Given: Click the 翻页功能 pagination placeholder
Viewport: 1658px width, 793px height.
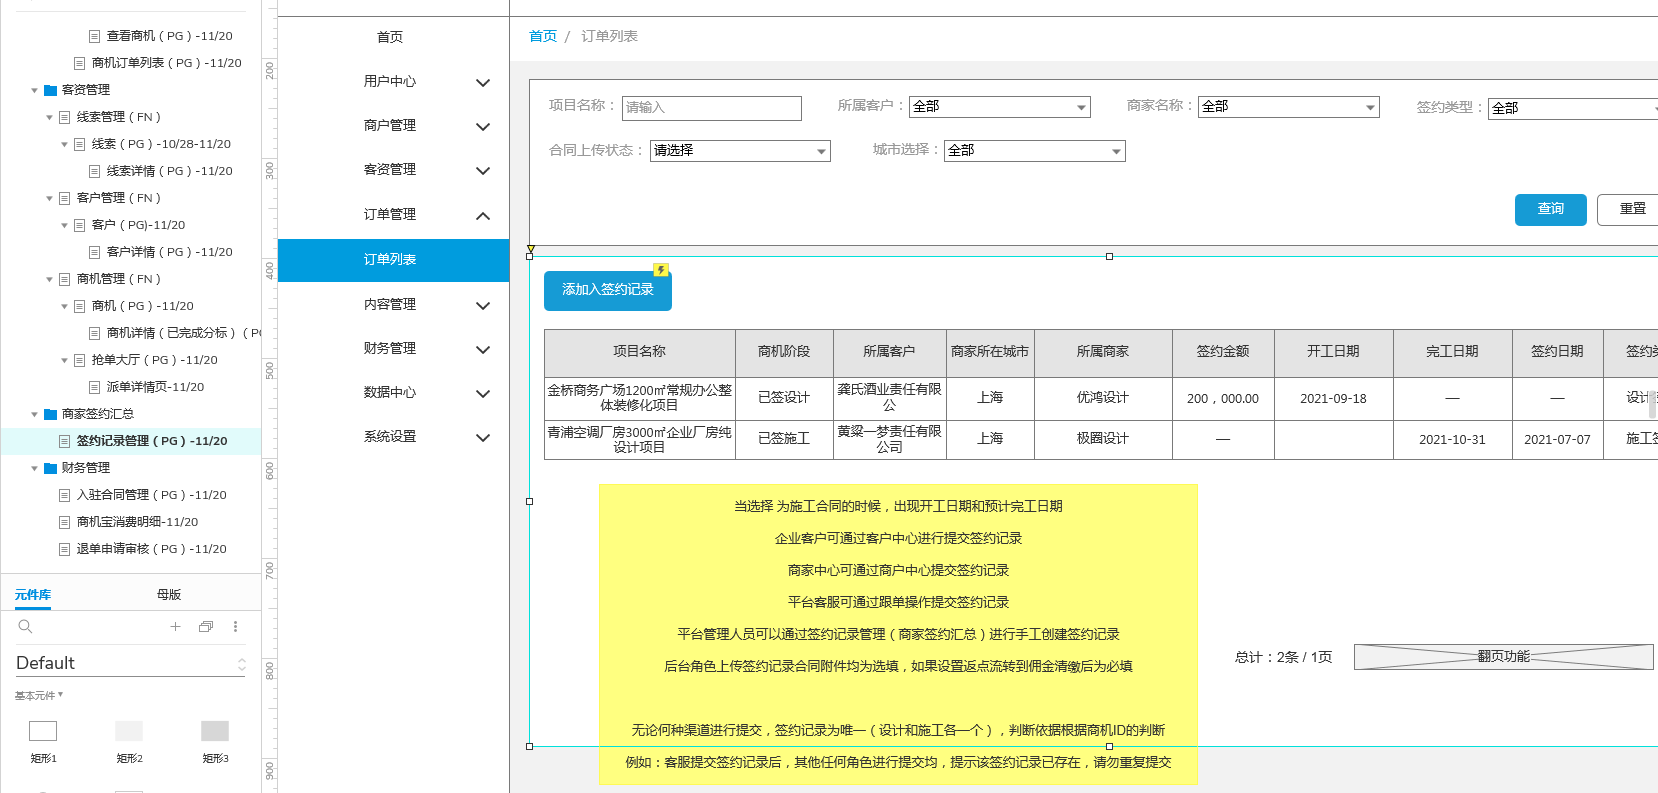Looking at the screenshot, I should click(x=1503, y=657).
